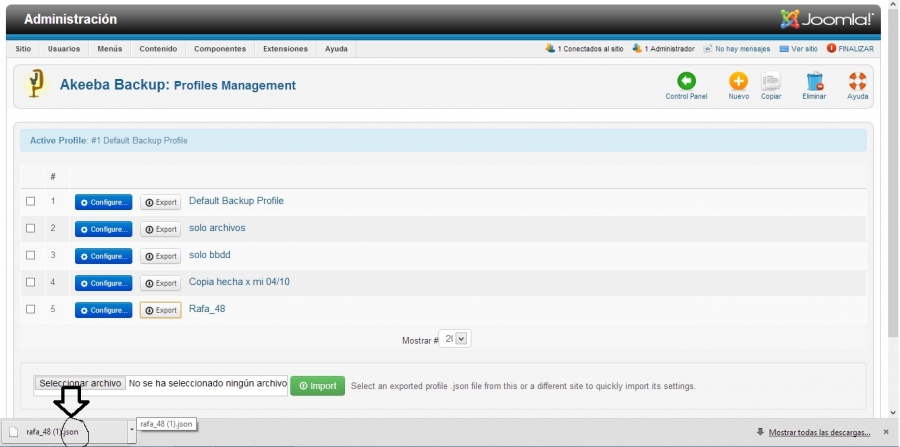Image resolution: width=900 pixels, height=447 pixels.
Task: Click Seleccionar archivo file chooser button
Action: click(80, 383)
